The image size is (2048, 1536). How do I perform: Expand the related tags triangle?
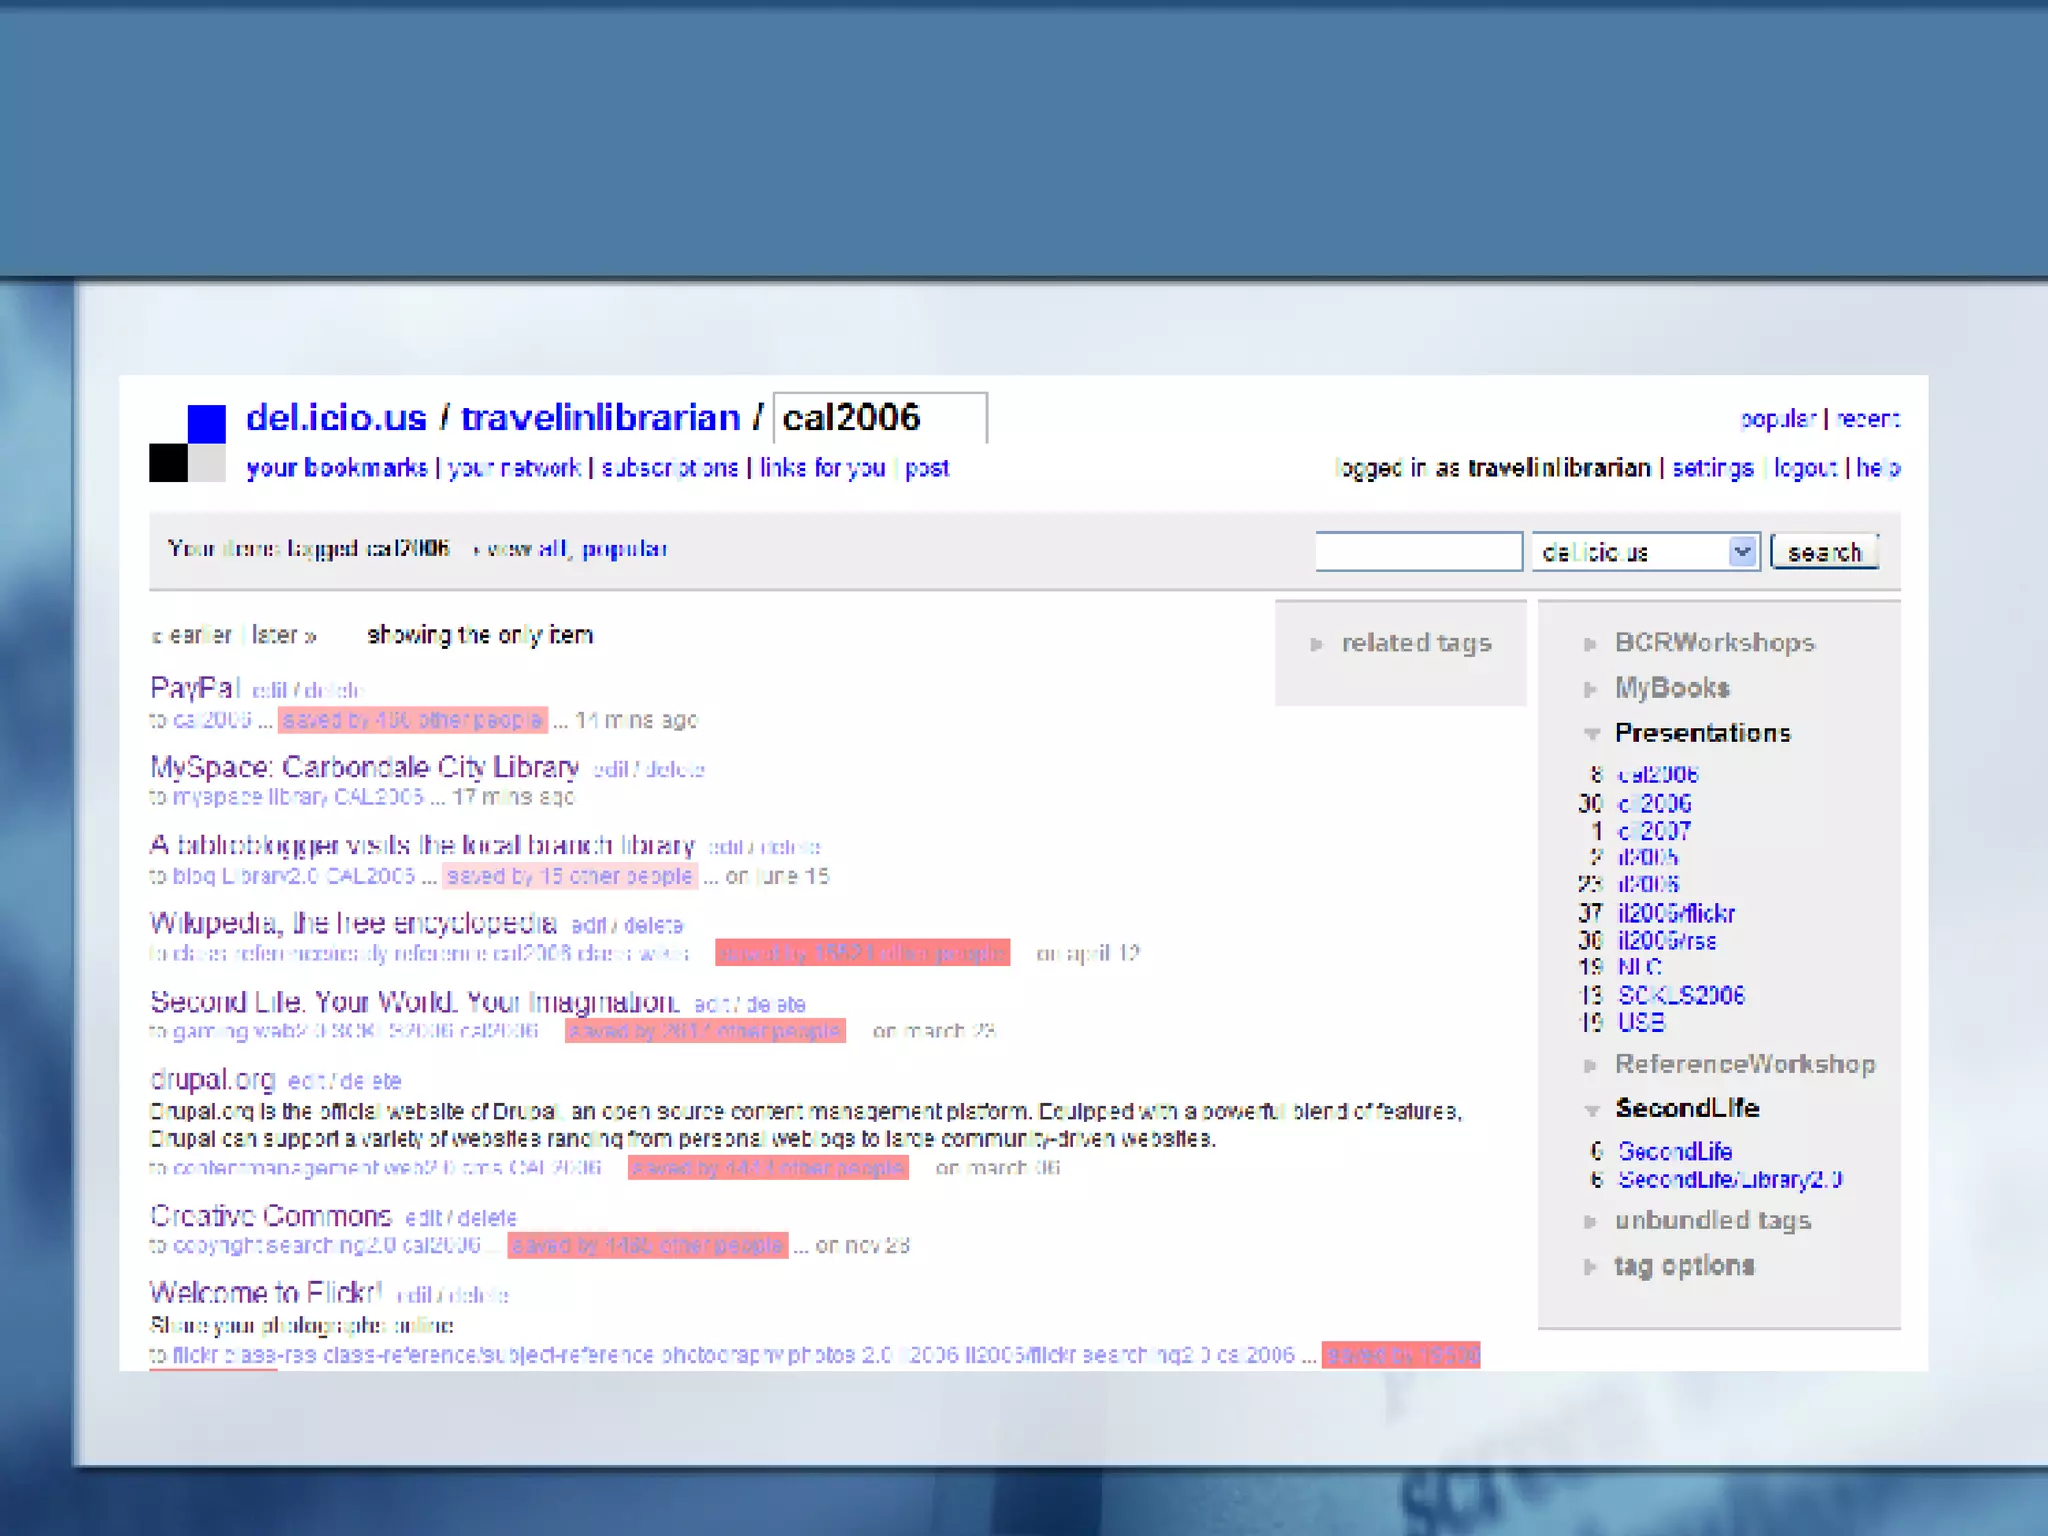pos(1316,645)
